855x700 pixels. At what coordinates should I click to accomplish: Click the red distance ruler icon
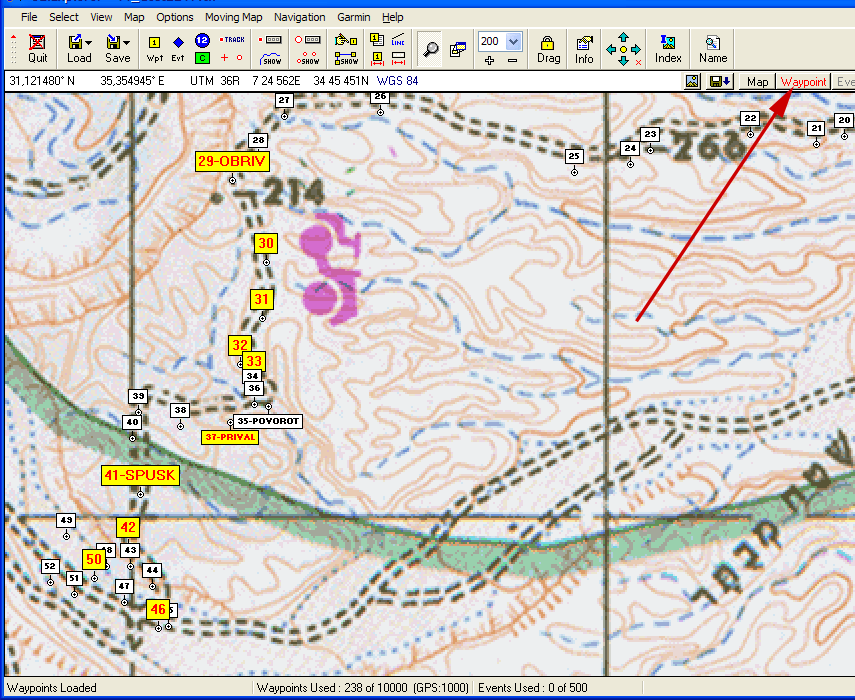(398, 58)
